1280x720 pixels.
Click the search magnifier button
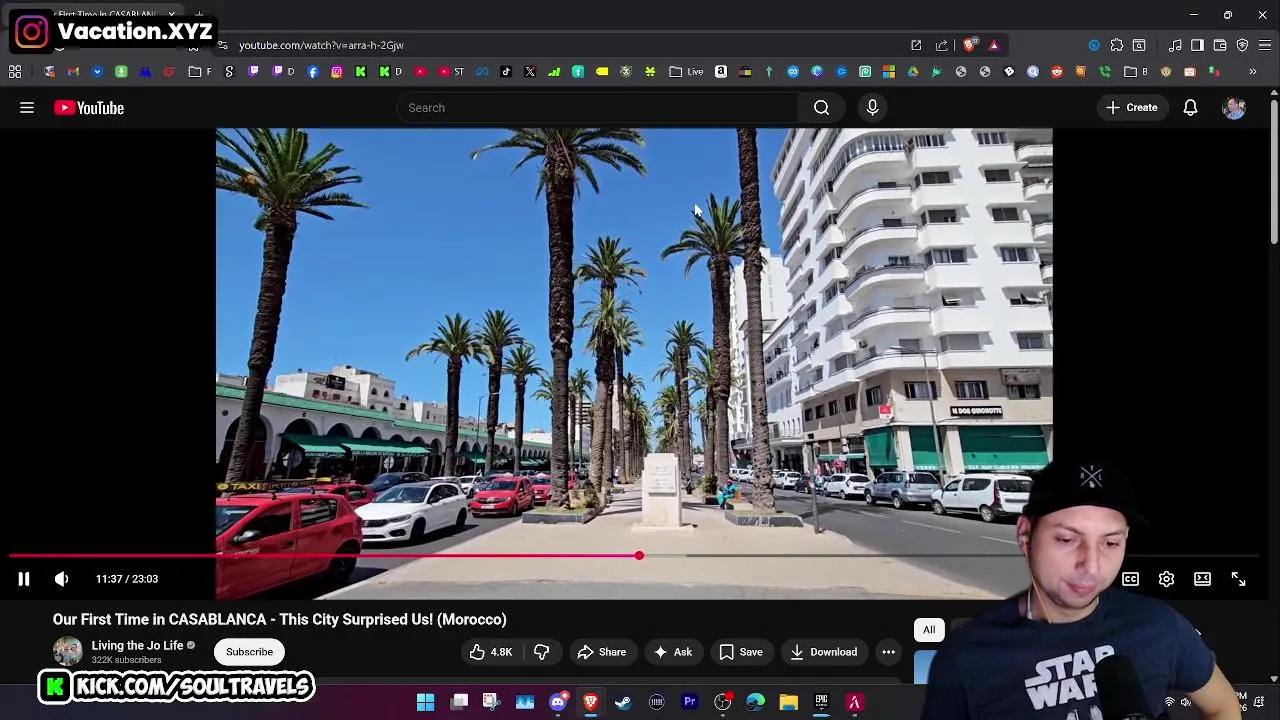pyautogui.click(x=821, y=108)
